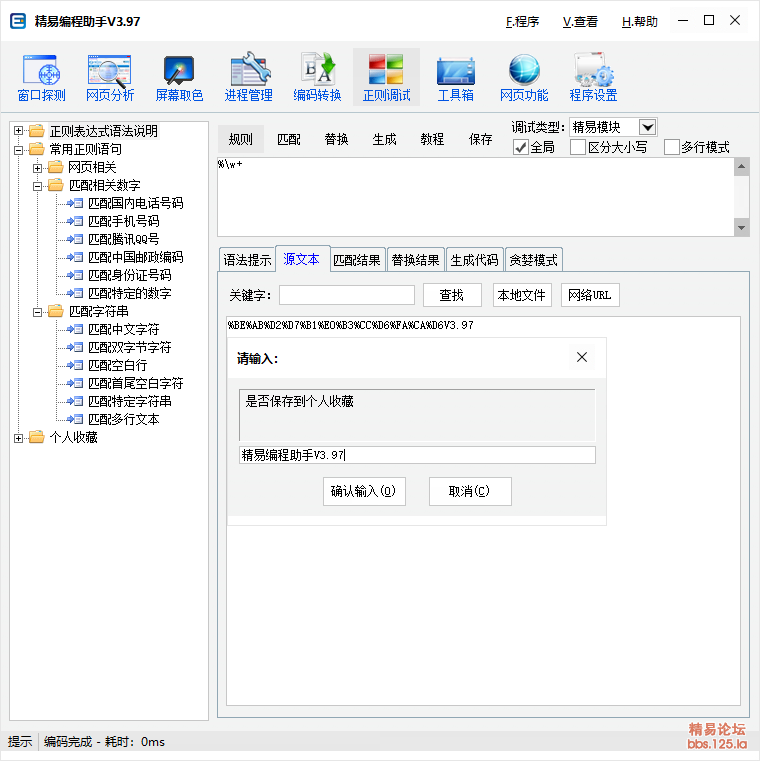This screenshot has height=761, width=760.
Task: Open the 网页分析 web analysis tool
Action: pyautogui.click(x=110, y=78)
